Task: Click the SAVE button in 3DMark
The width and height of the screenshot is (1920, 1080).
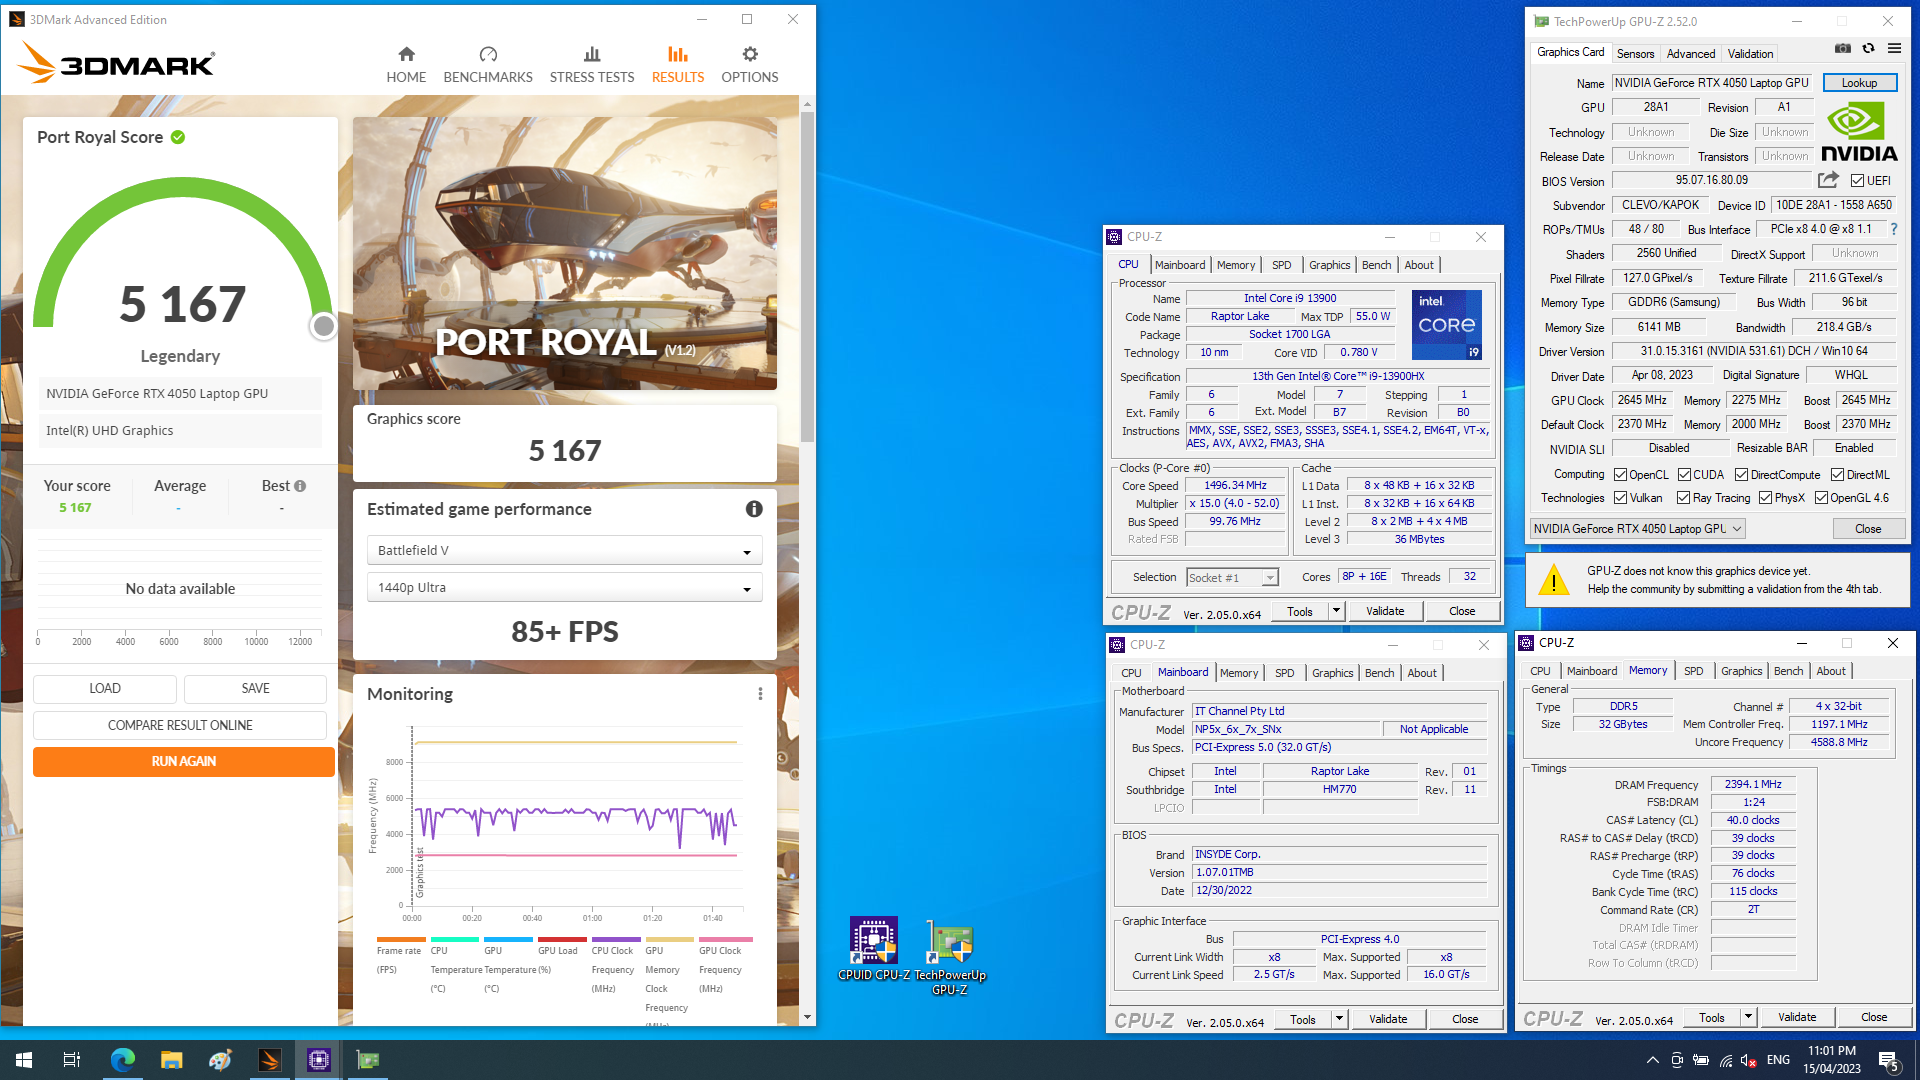Action: (x=256, y=689)
